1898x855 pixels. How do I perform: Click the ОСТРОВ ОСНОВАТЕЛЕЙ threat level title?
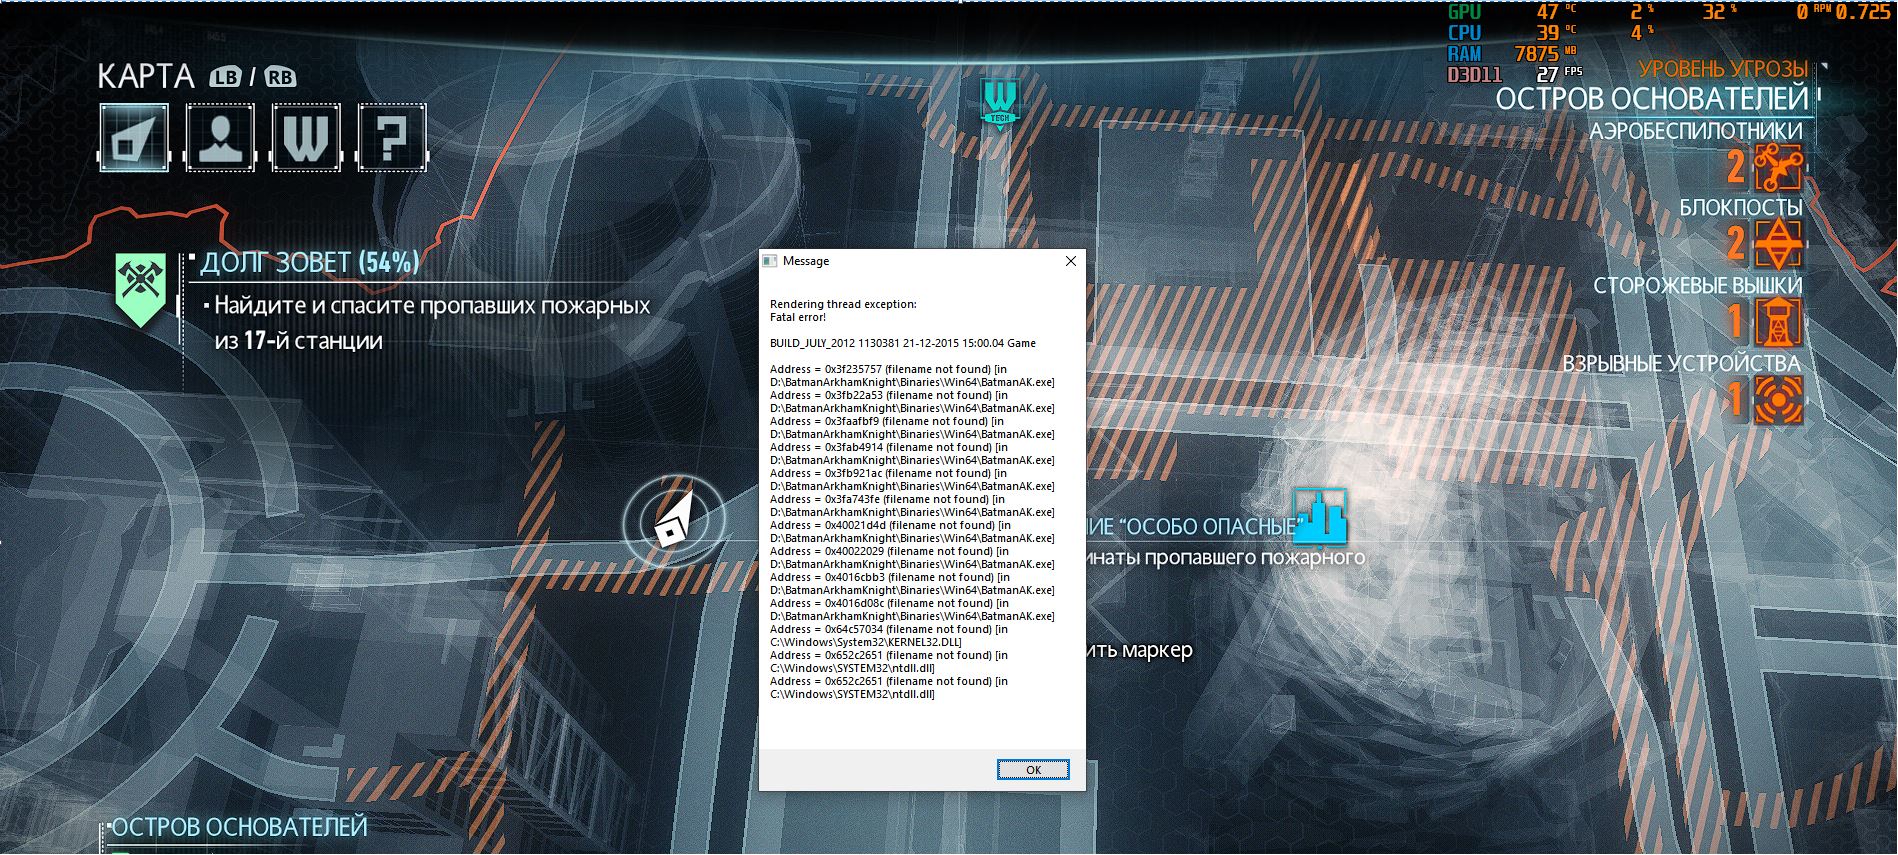point(1652,99)
